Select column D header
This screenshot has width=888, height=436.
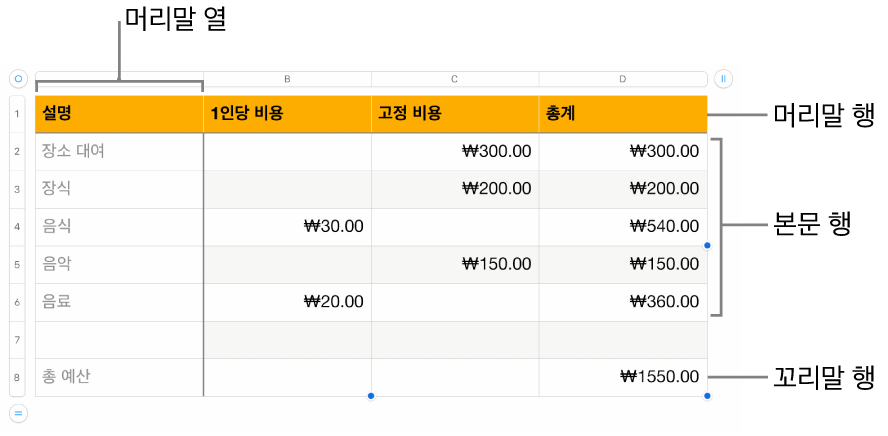(x=622, y=78)
